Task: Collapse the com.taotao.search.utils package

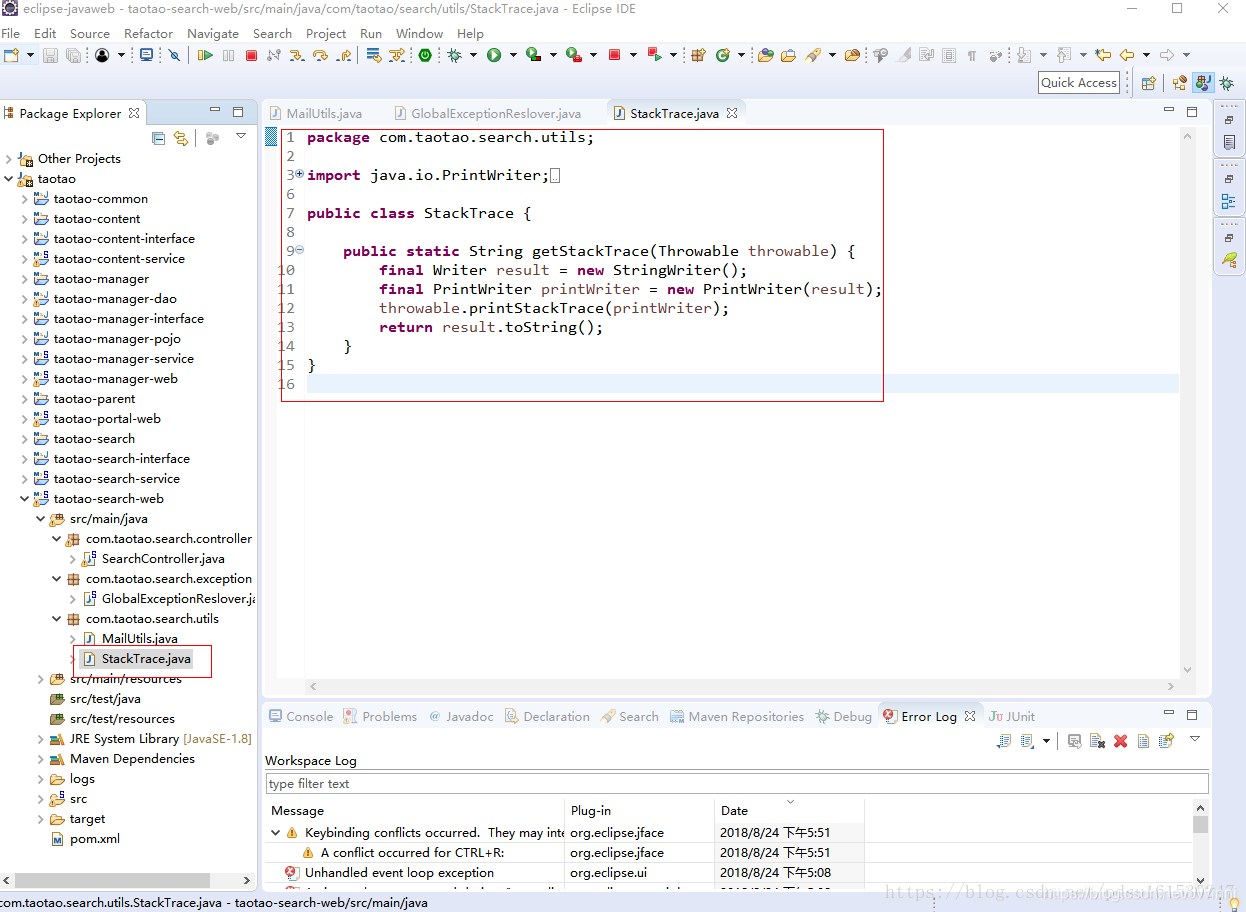Action: [x=57, y=619]
